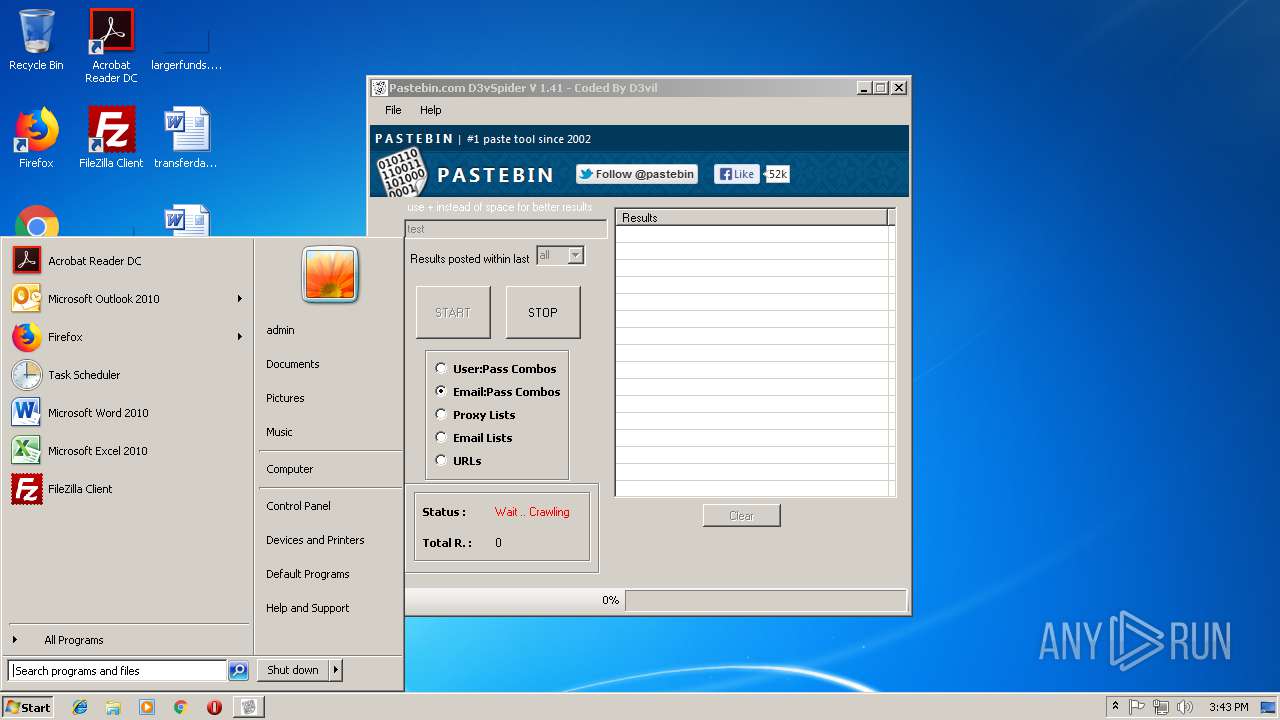Switch to D3vSpider app in the taskbar

pyautogui.click(x=248, y=707)
